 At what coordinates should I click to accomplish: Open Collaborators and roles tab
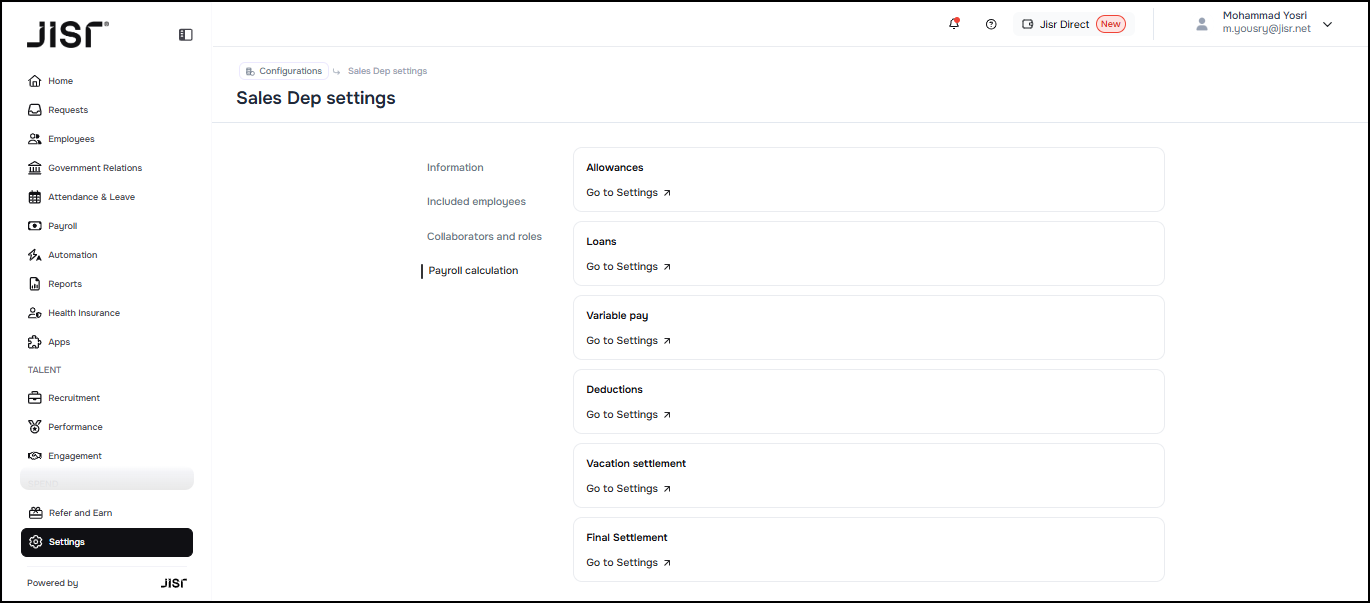click(484, 237)
